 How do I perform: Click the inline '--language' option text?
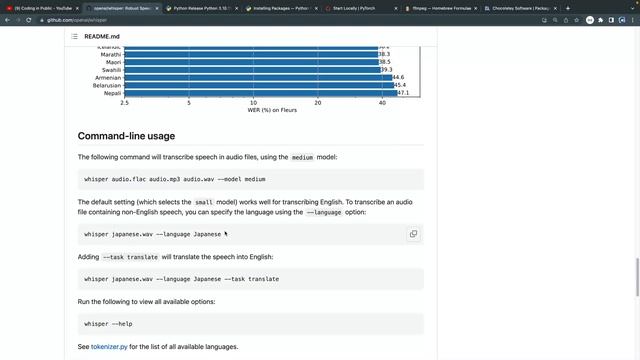tap(324, 212)
